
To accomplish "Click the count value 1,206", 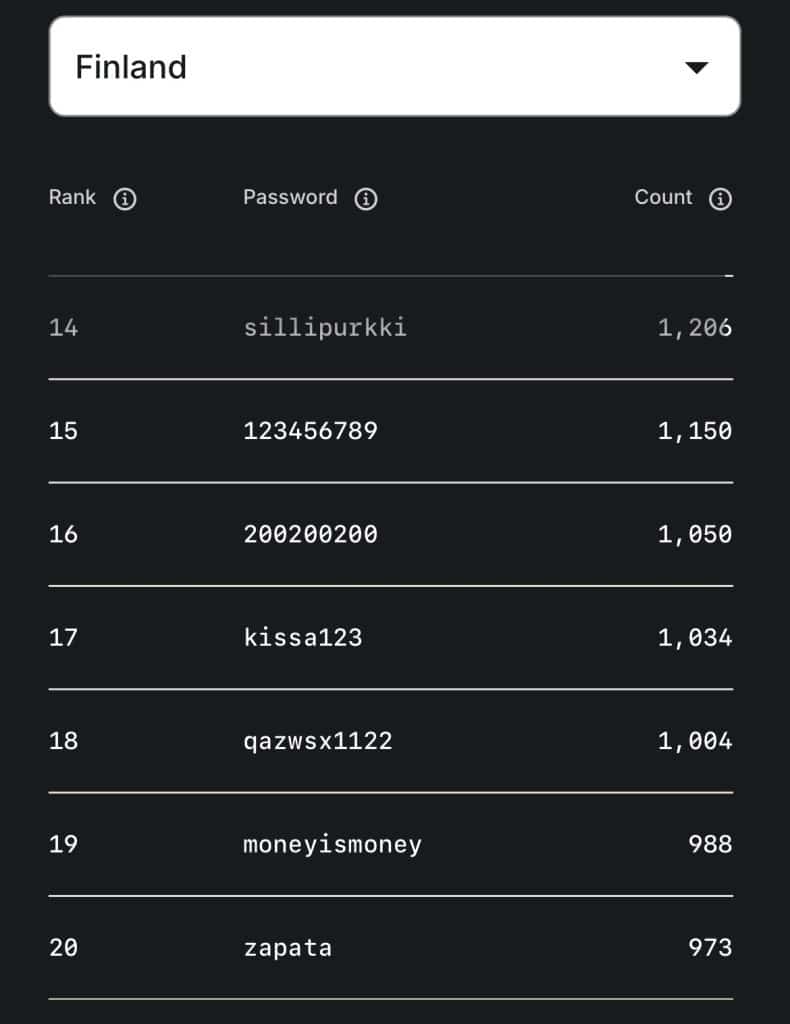I will pyautogui.click(x=694, y=328).
